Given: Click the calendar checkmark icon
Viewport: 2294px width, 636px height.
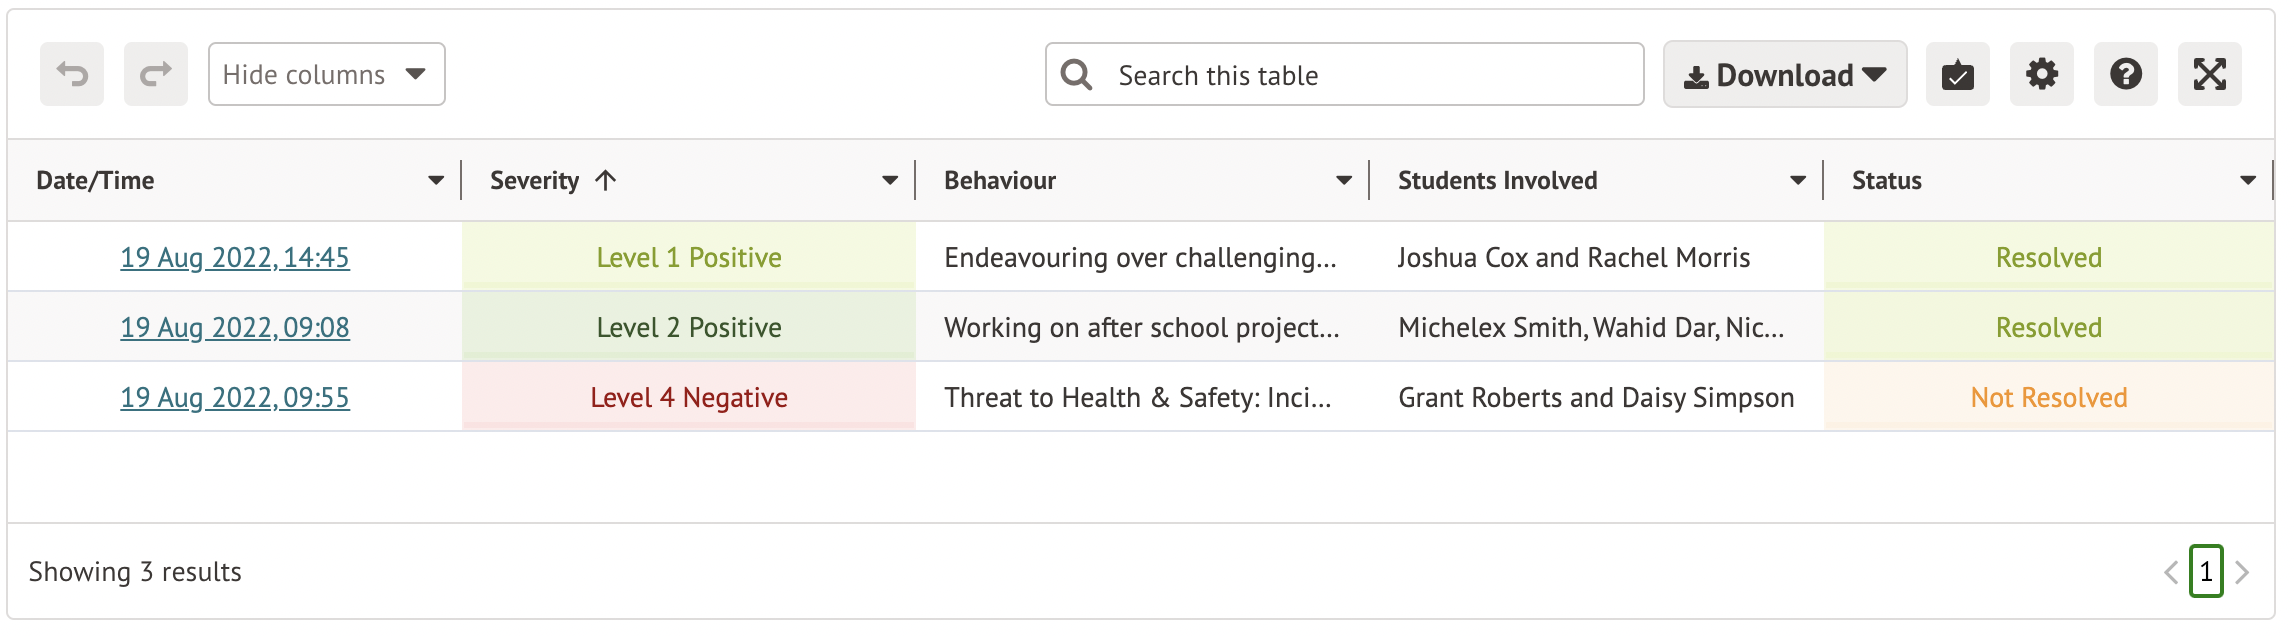Looking at the screenshot, I should pyautogui.click(x=1957, y=74).
